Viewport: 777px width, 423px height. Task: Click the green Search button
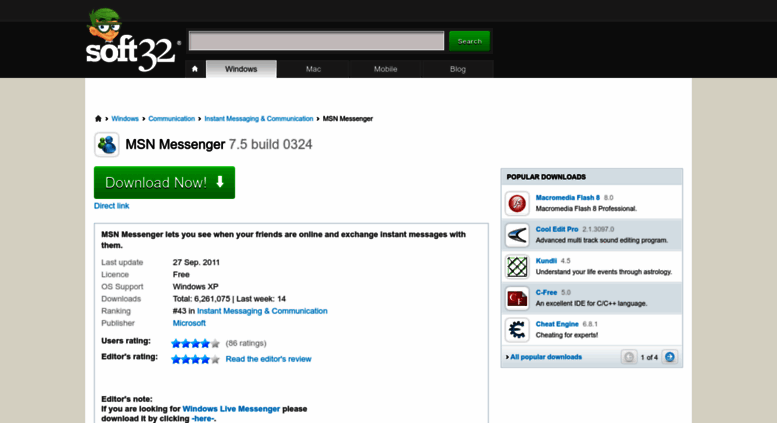click(x=469, y=41)
